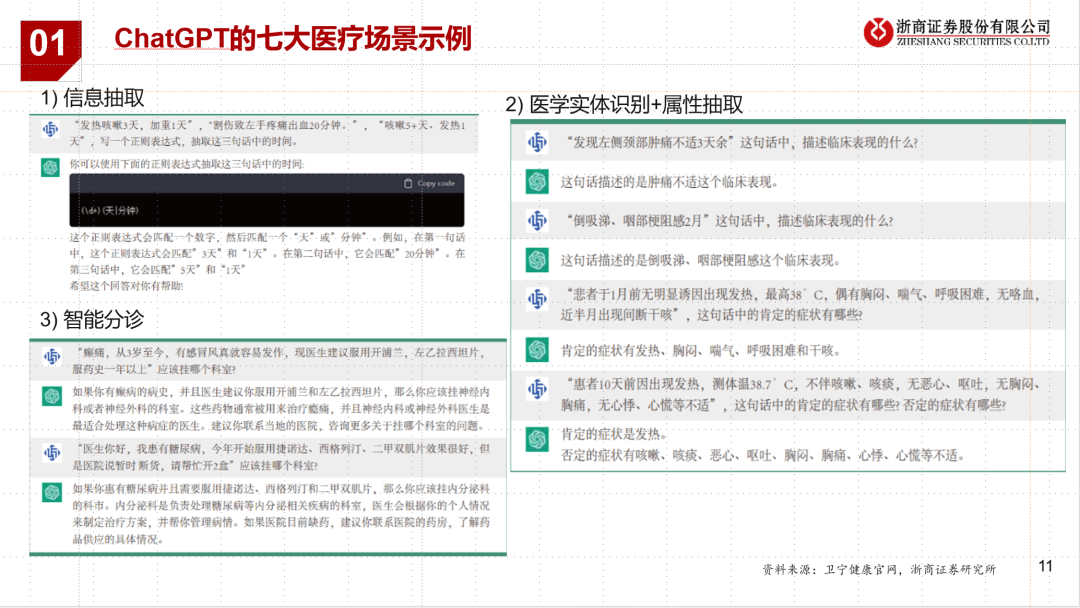The width and height of the screenshot is (1080, 608).
Task: Click user avatar beside "患者于1月前无明显诱因" question
Action: (x=537, y=300)
